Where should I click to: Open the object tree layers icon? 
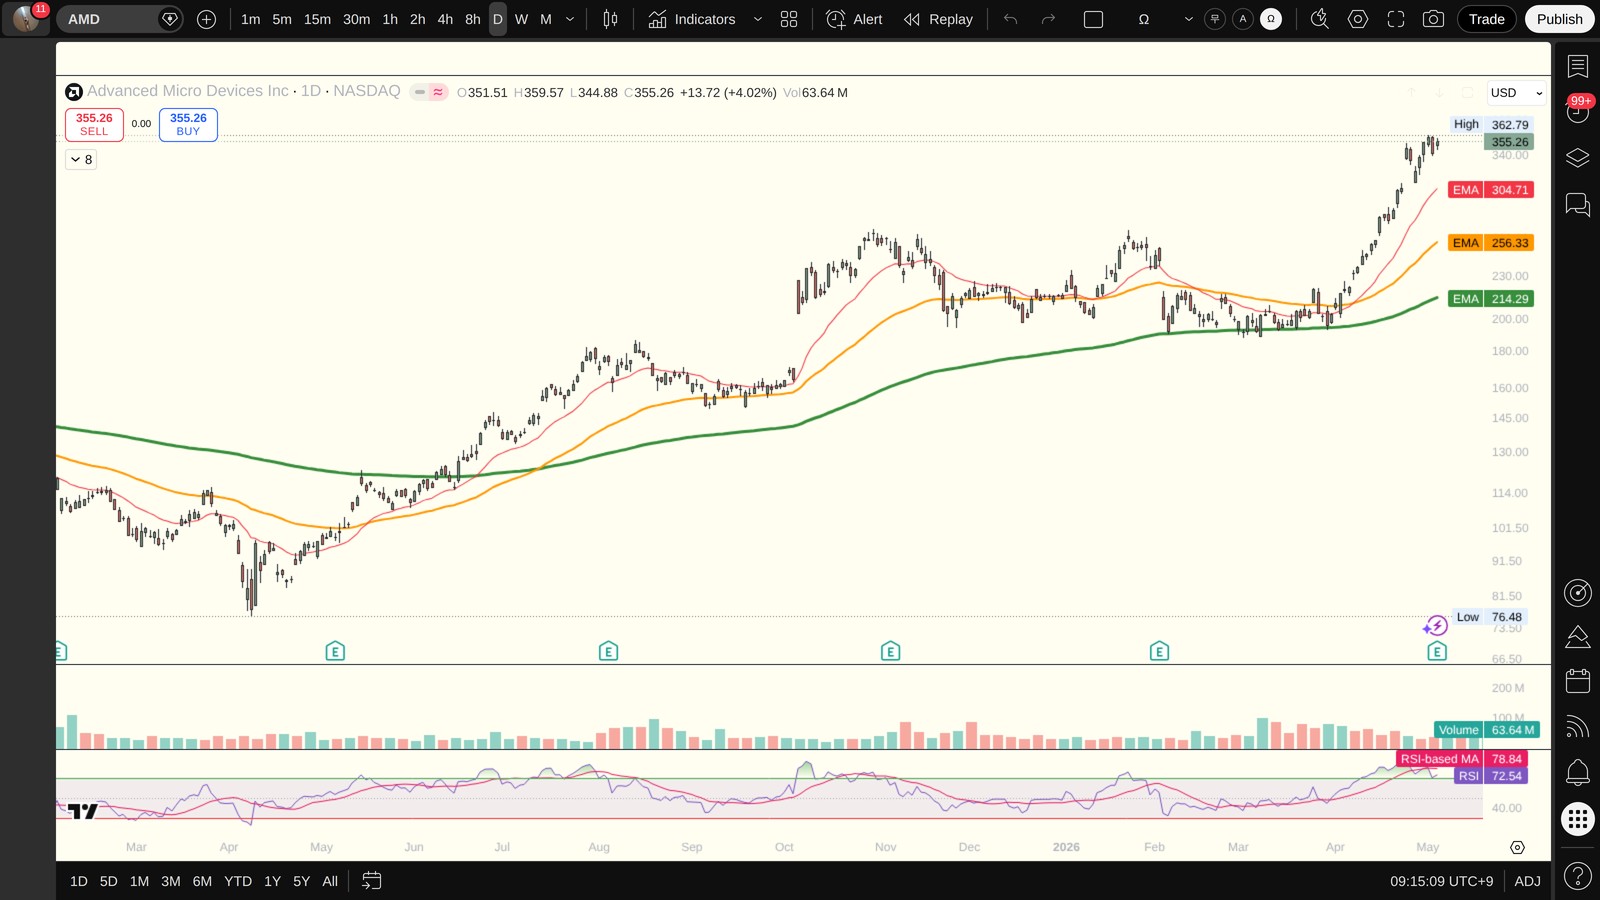tap(1578, 158)
